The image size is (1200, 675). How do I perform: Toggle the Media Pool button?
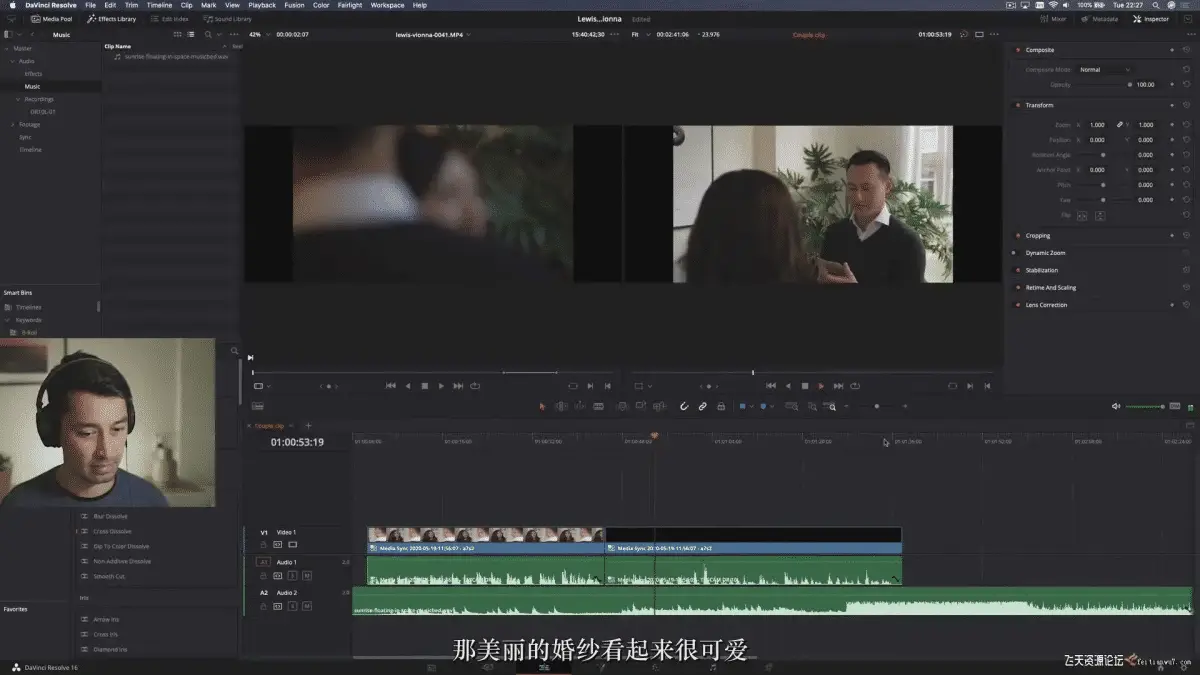point(50,19)
